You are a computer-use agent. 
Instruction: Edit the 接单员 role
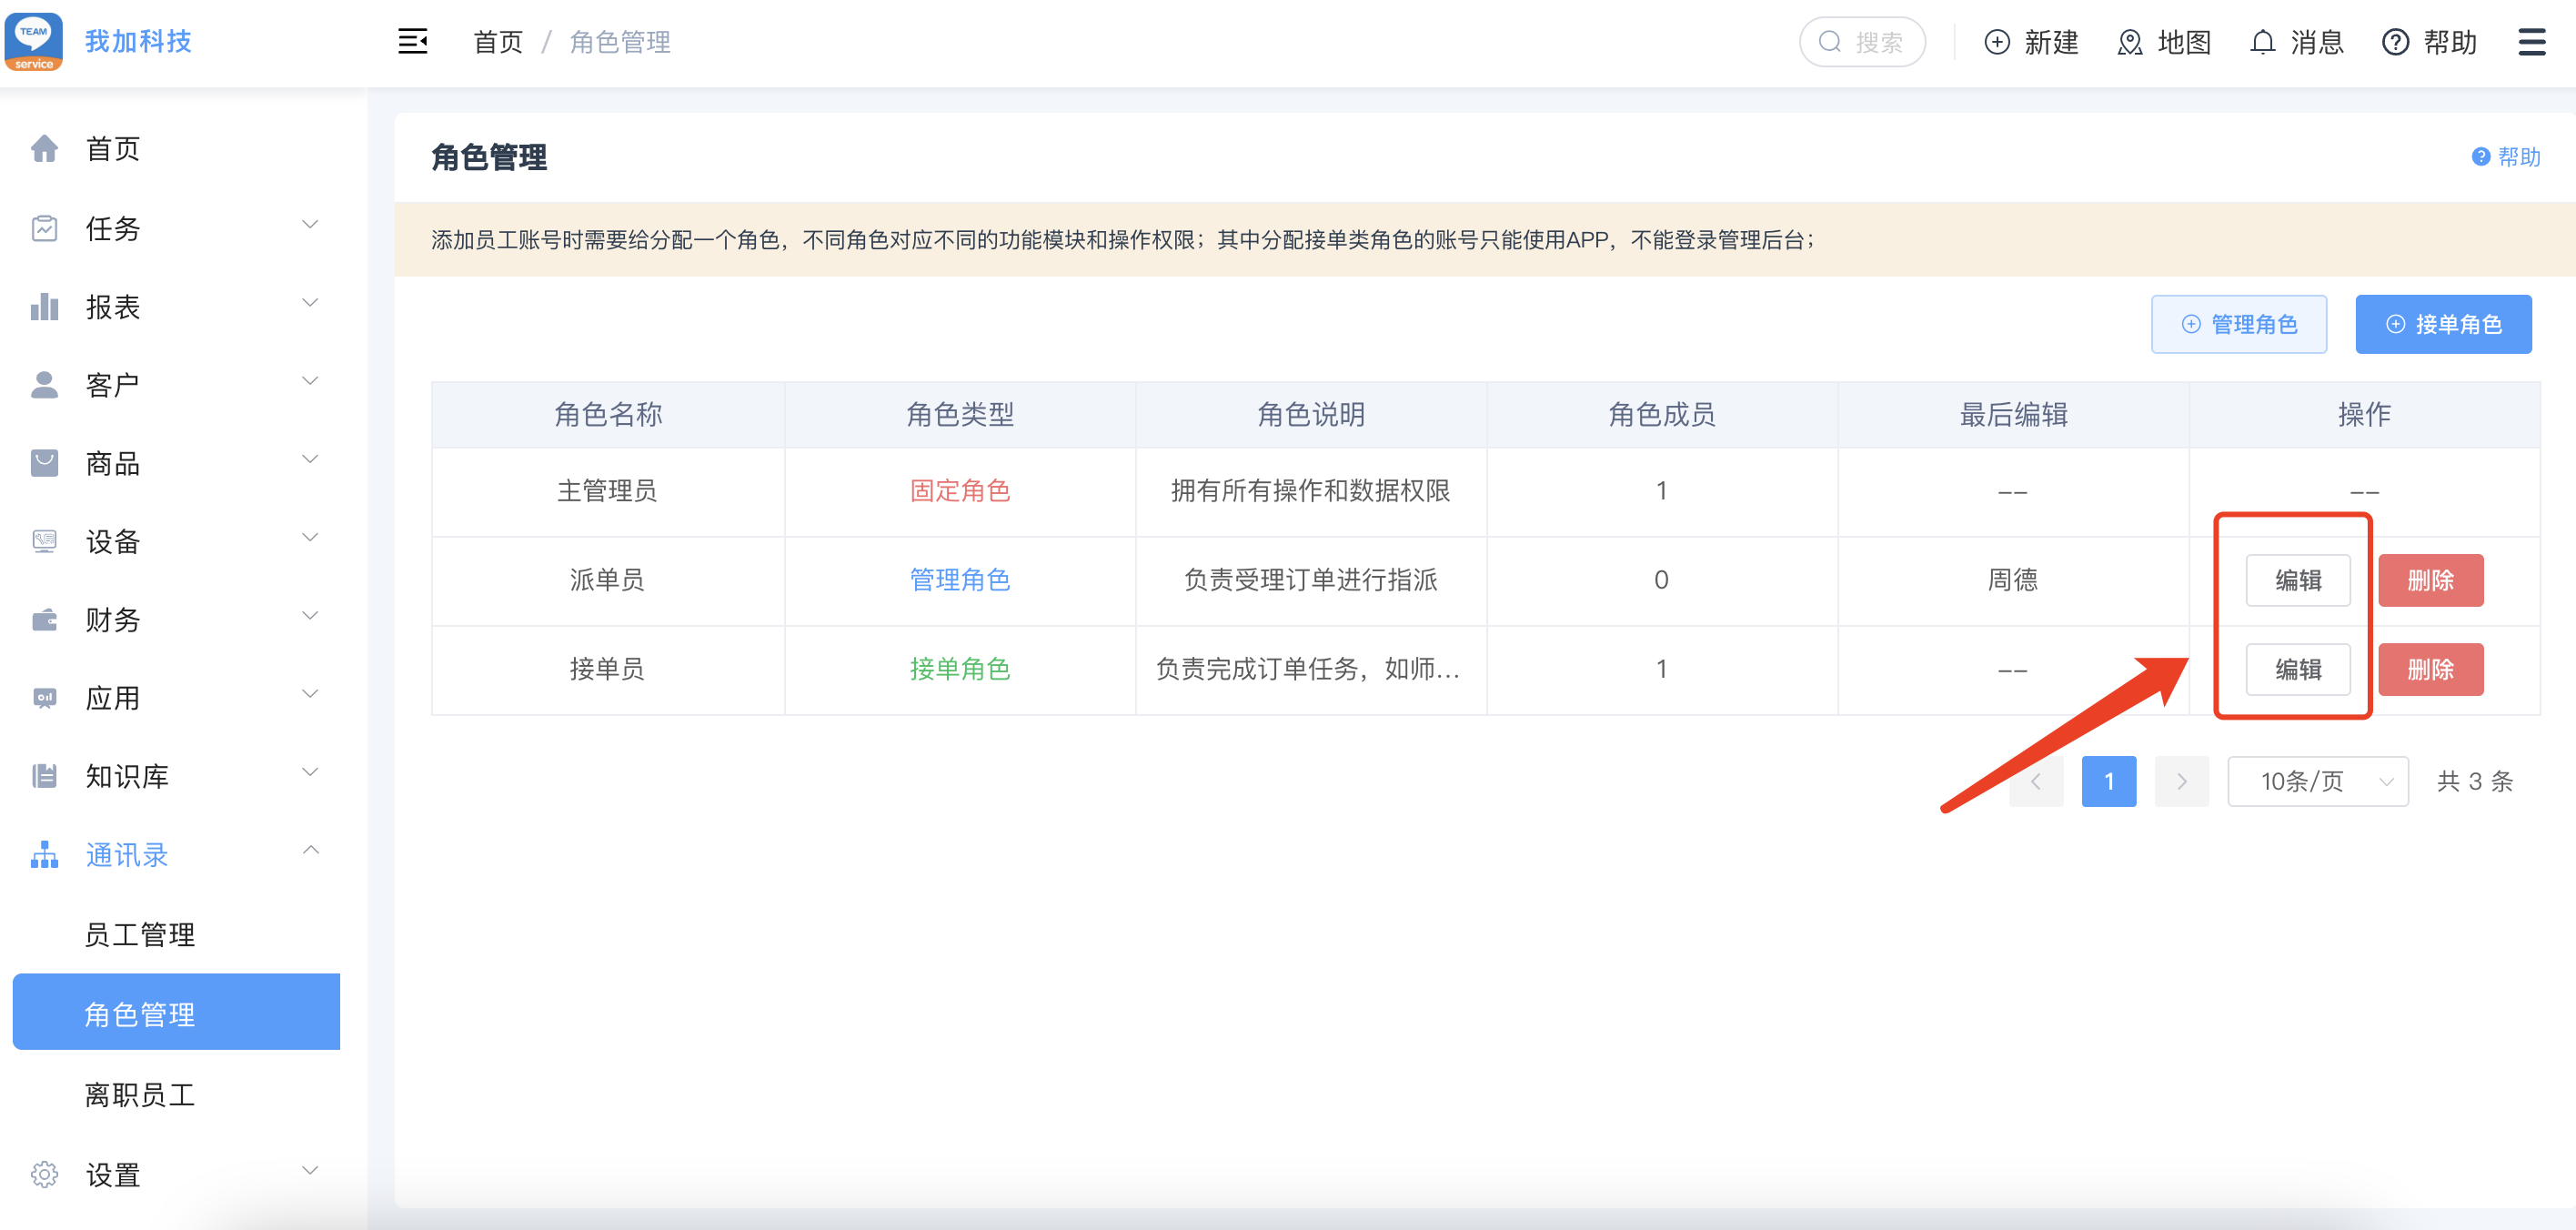tap(2297, 669)
